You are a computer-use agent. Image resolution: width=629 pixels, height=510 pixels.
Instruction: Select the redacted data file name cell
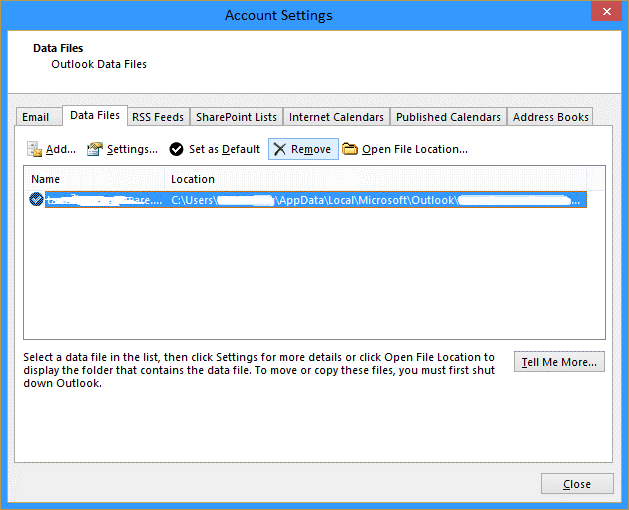pyautogui.click(x=105, y=200)
